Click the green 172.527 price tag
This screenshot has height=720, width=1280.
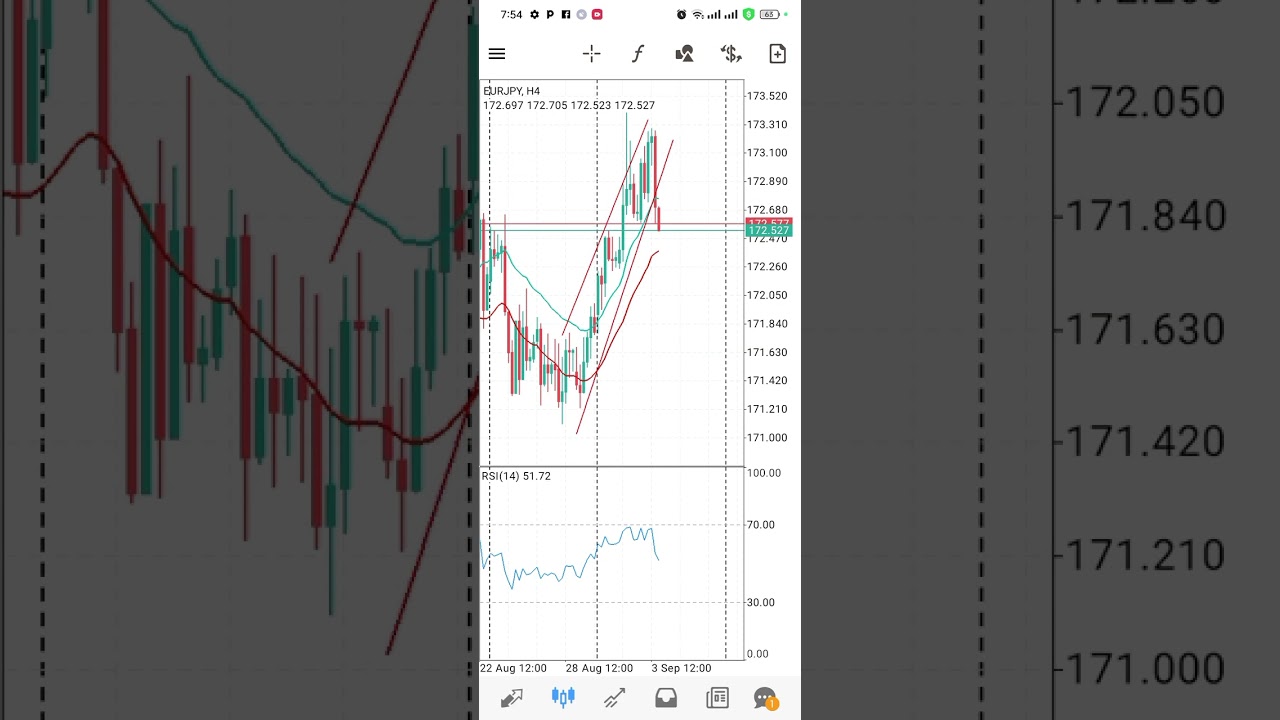[x=769, y=231]
